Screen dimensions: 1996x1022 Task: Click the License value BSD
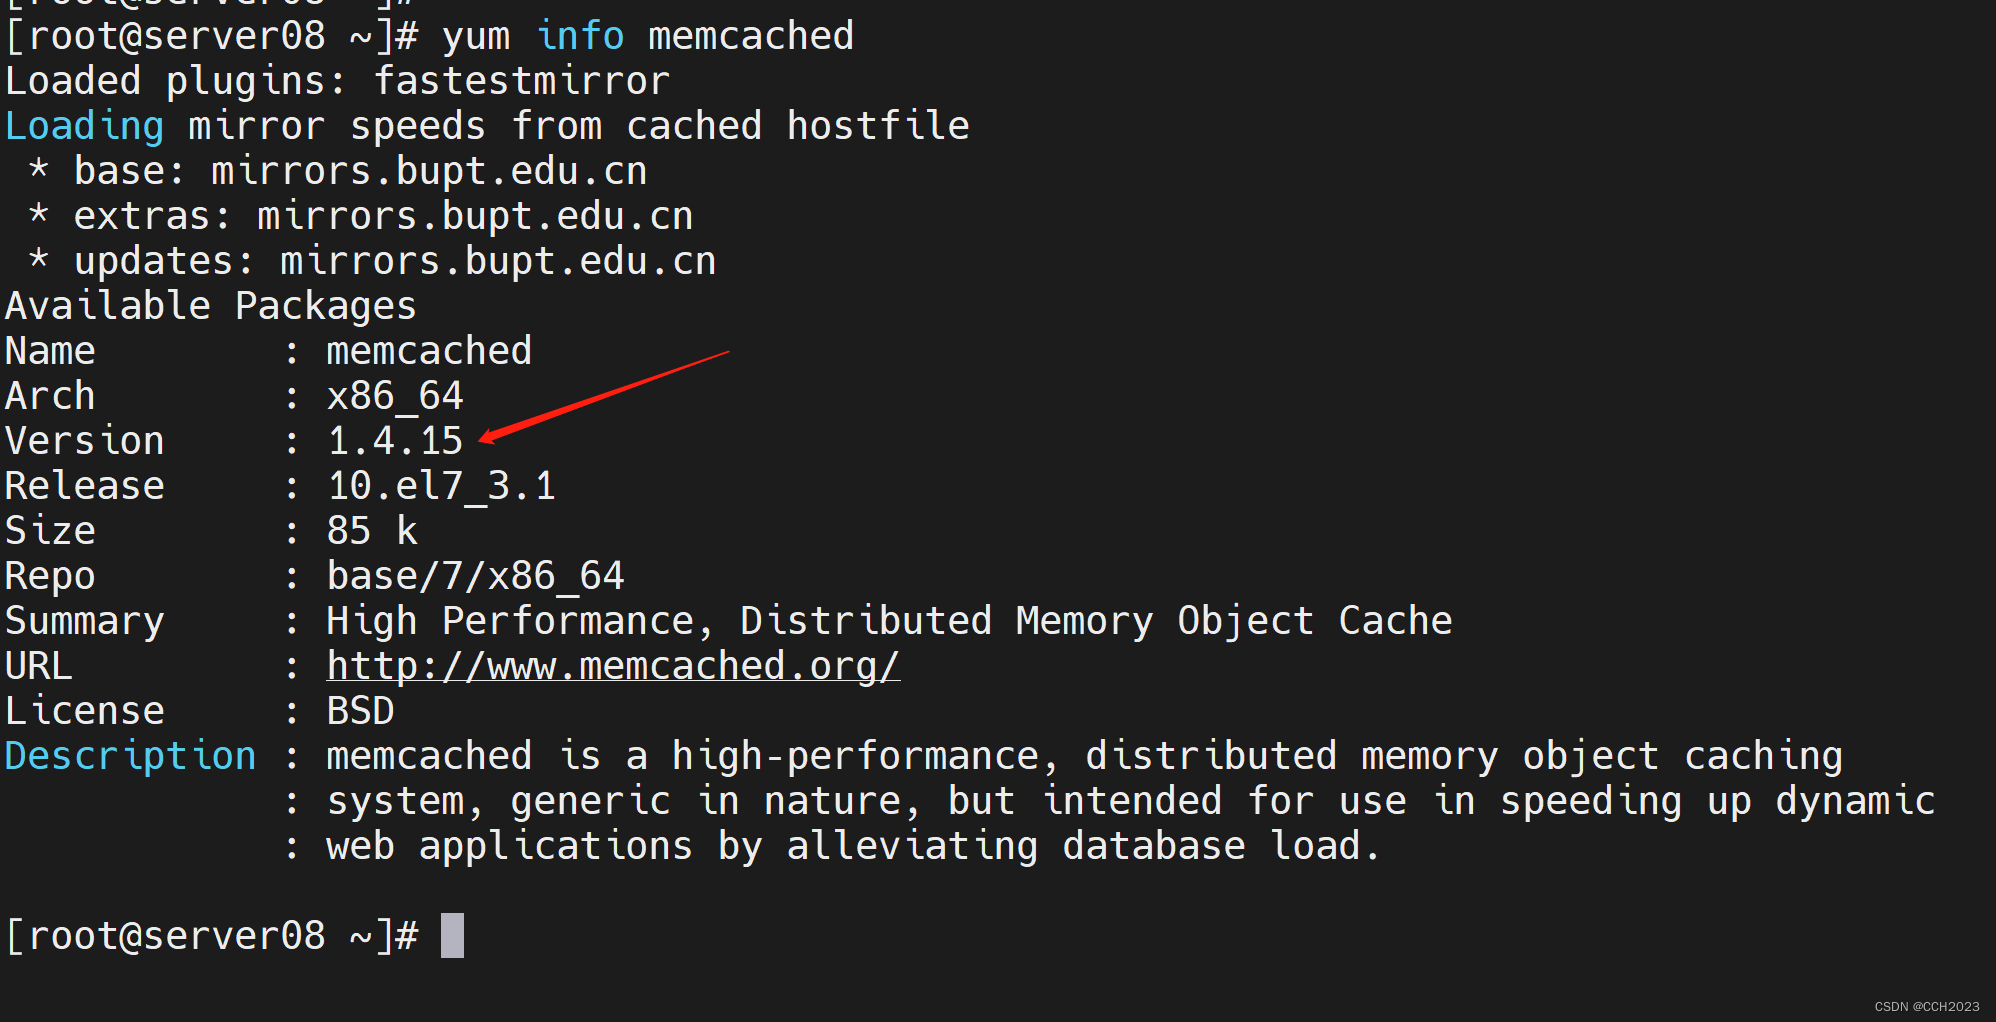coord(360,711)
